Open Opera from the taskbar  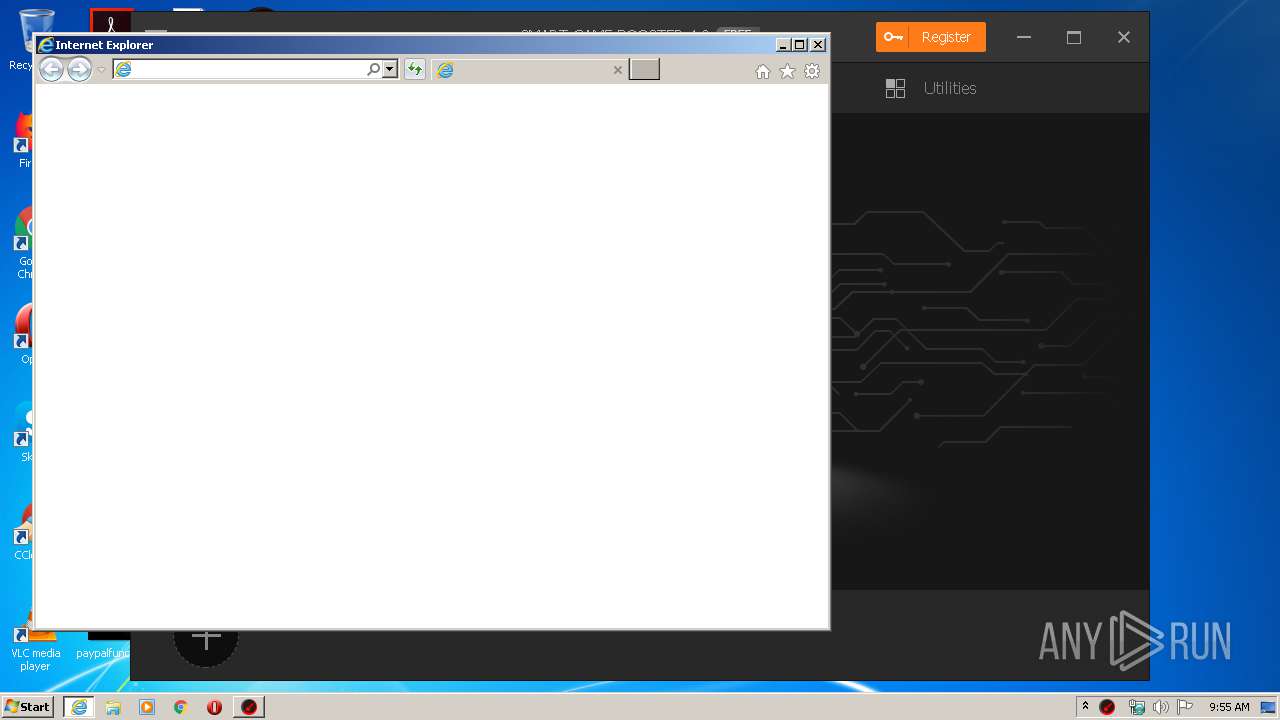[x=214, y=707]
